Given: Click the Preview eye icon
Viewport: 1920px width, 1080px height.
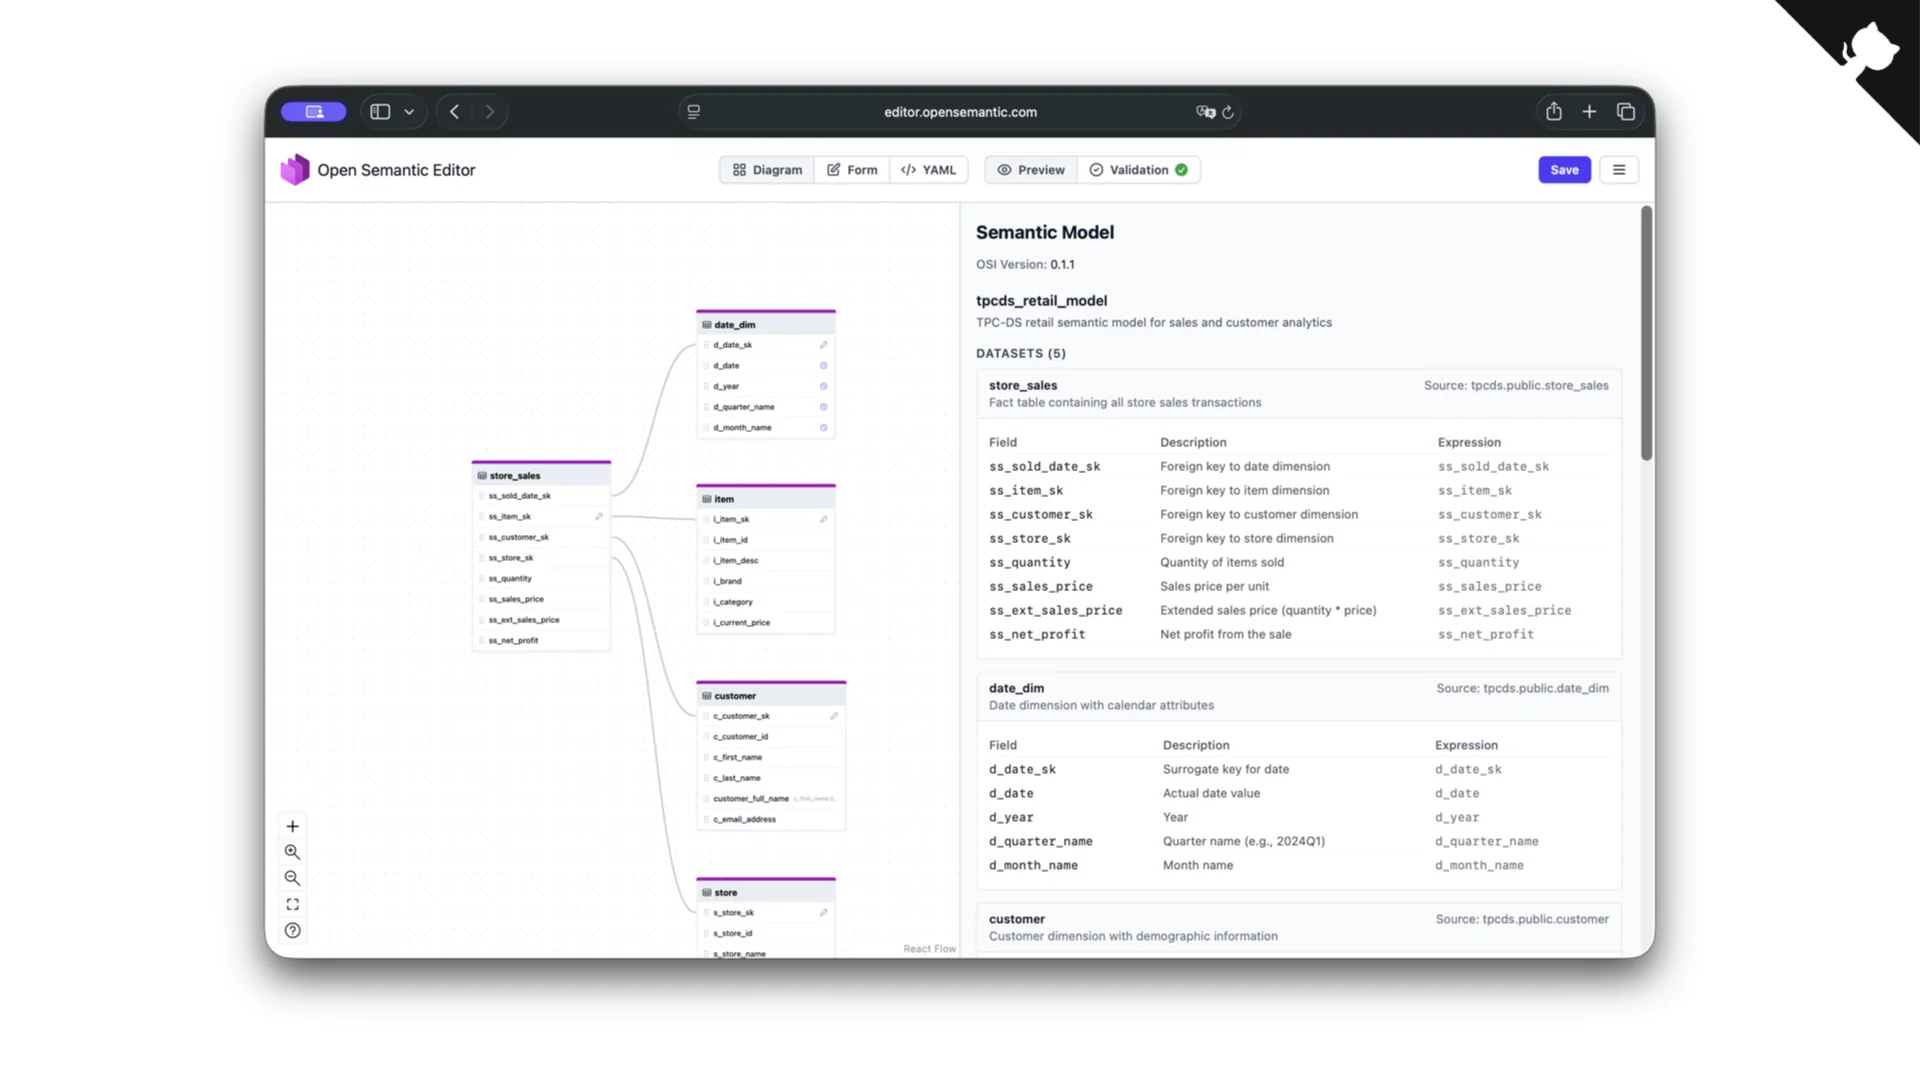Looking at the screenshot, I should (1006, 170).
